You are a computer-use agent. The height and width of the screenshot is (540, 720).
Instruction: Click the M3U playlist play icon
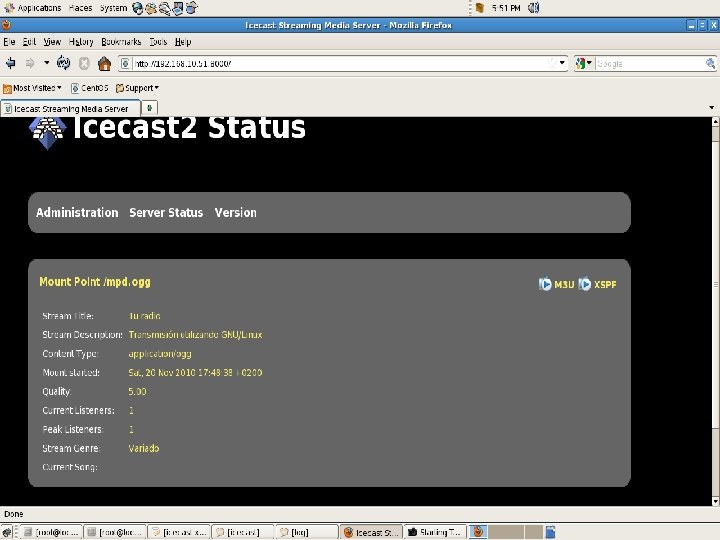click(x=545, y=284)
